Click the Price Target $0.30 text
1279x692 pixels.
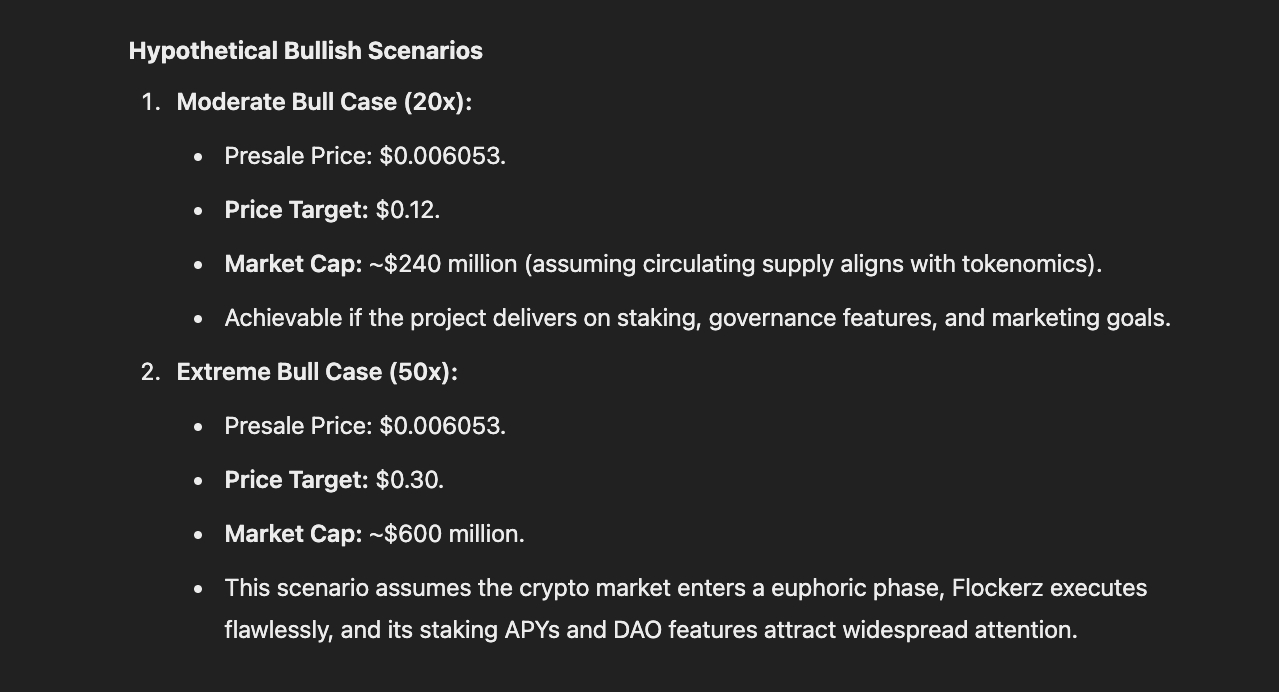pos(334,480)
